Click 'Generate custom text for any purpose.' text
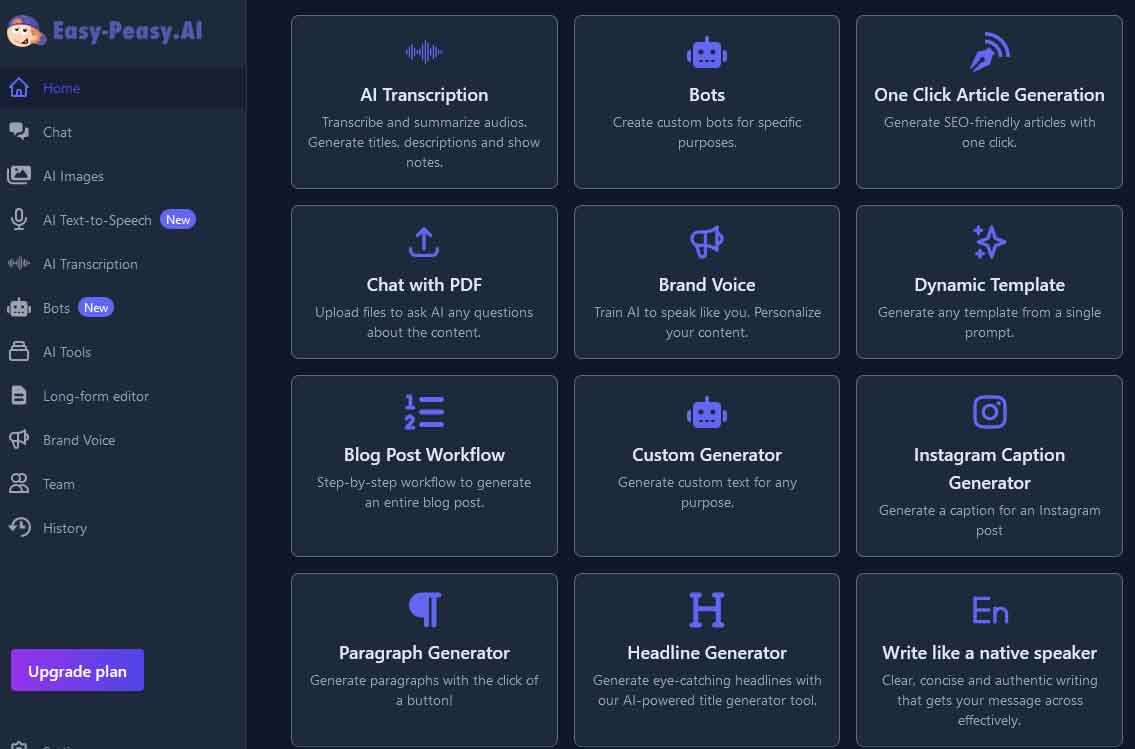The image size is (1135, 749). (706, 492)
